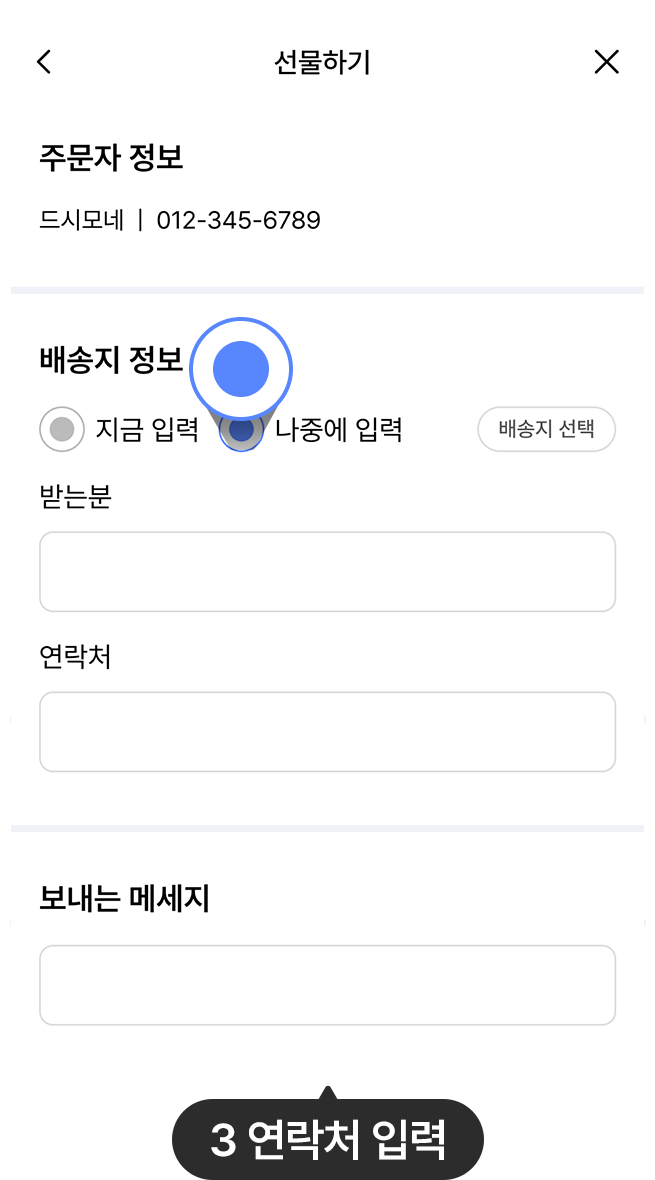Focus the 연락처 input field
655x1180 pixels.
[327, 731]
